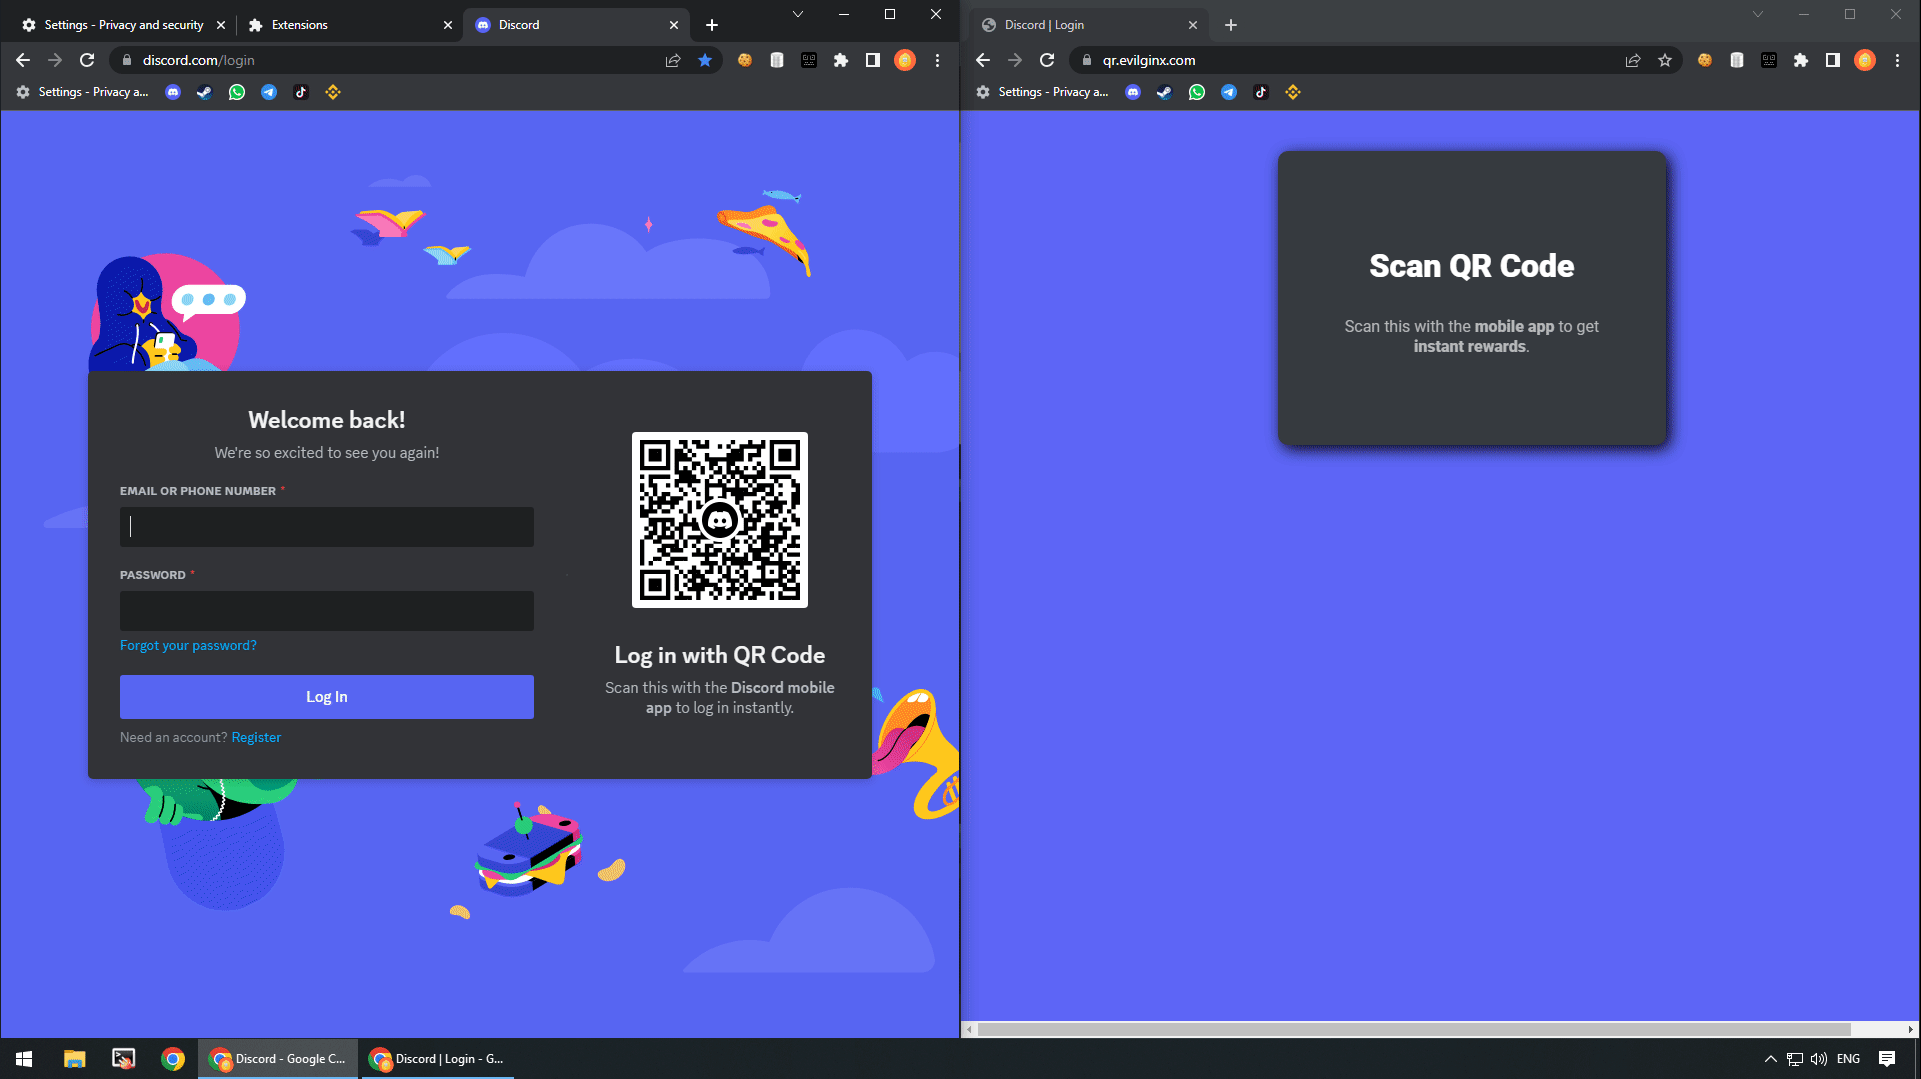Viewport: 1921px width, 1079px height.
Task: Click the Discord login QR code
Action: click(x=720, y=520)
